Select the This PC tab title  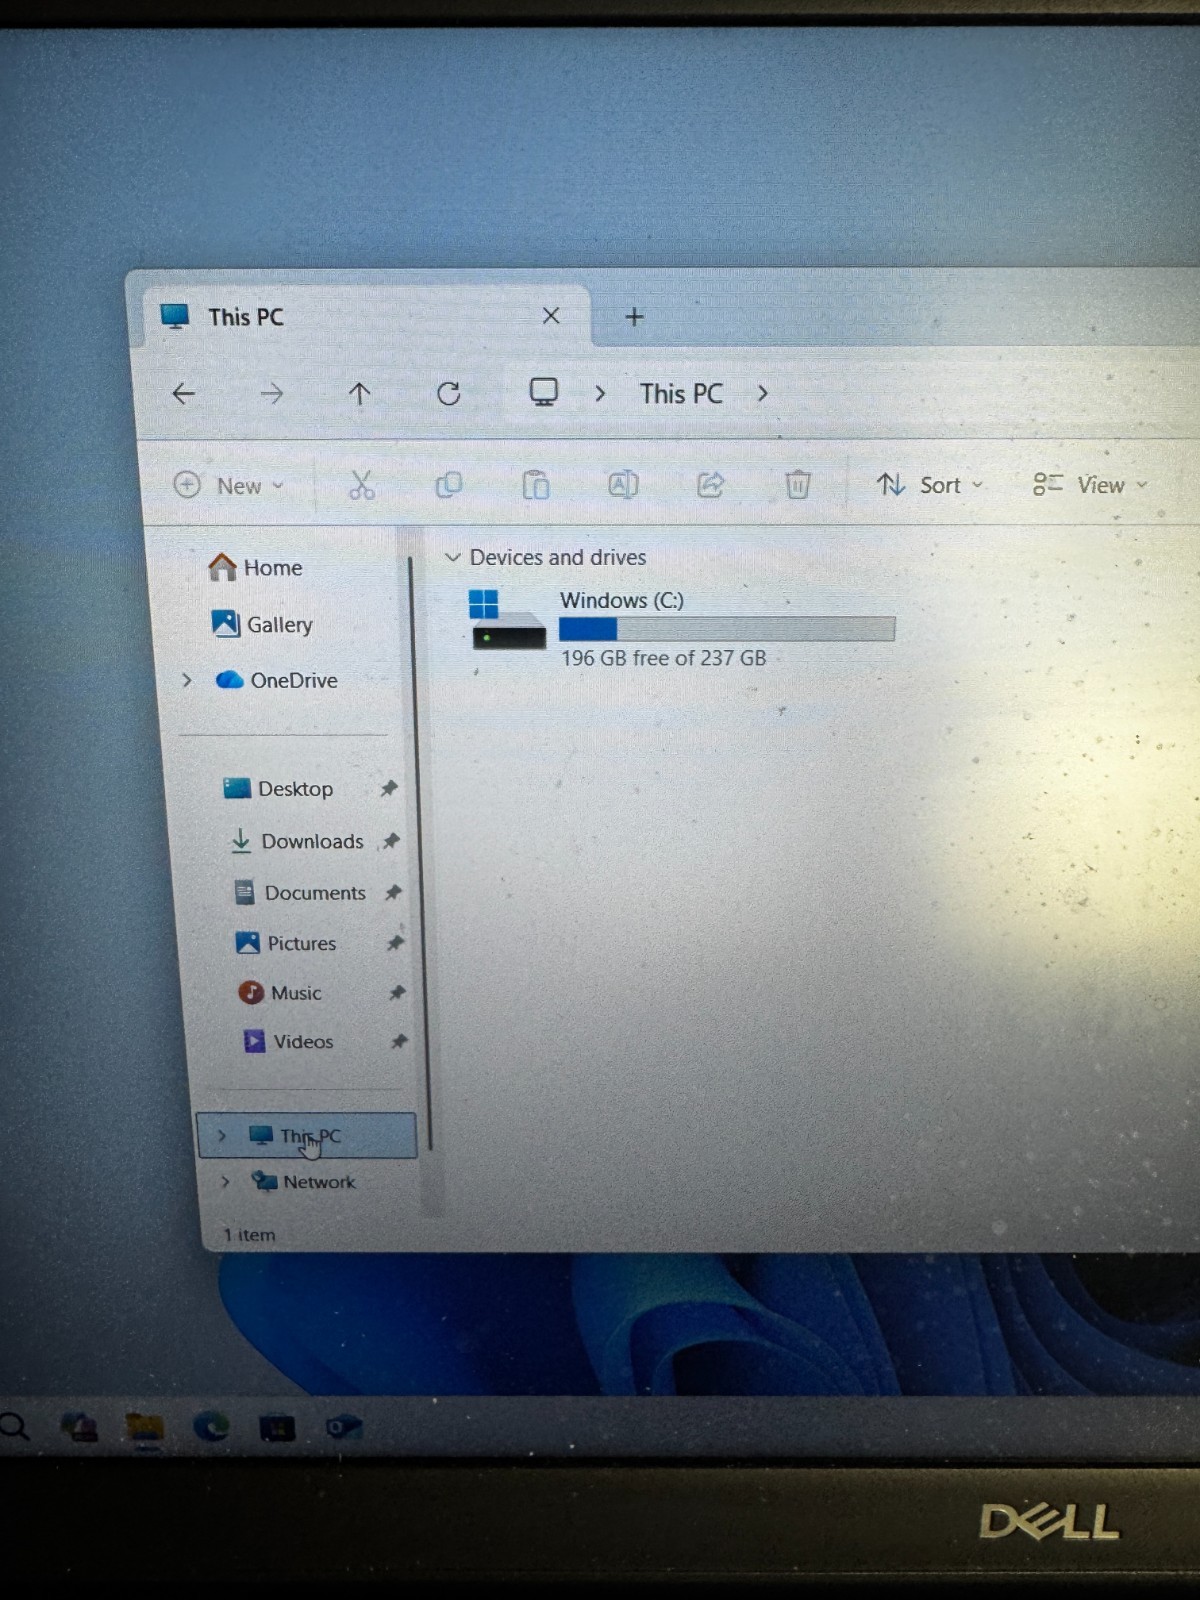click(x=246, y=317)
